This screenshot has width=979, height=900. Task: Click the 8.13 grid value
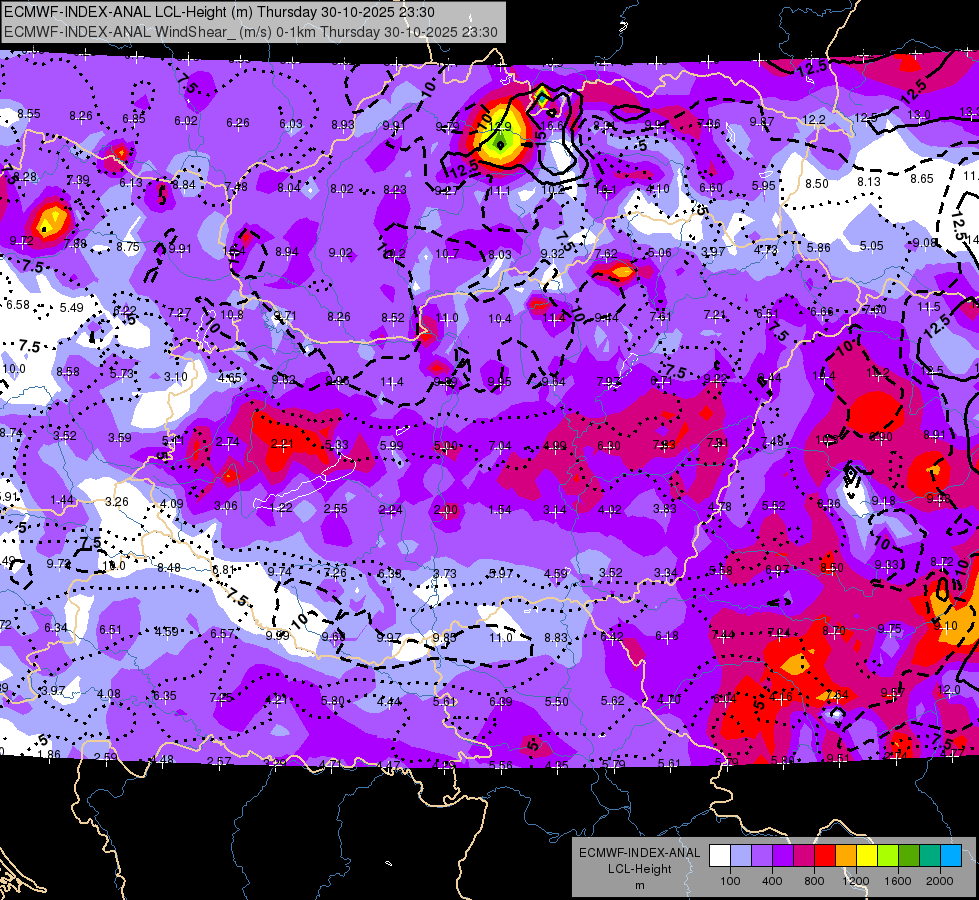point(868,182)
